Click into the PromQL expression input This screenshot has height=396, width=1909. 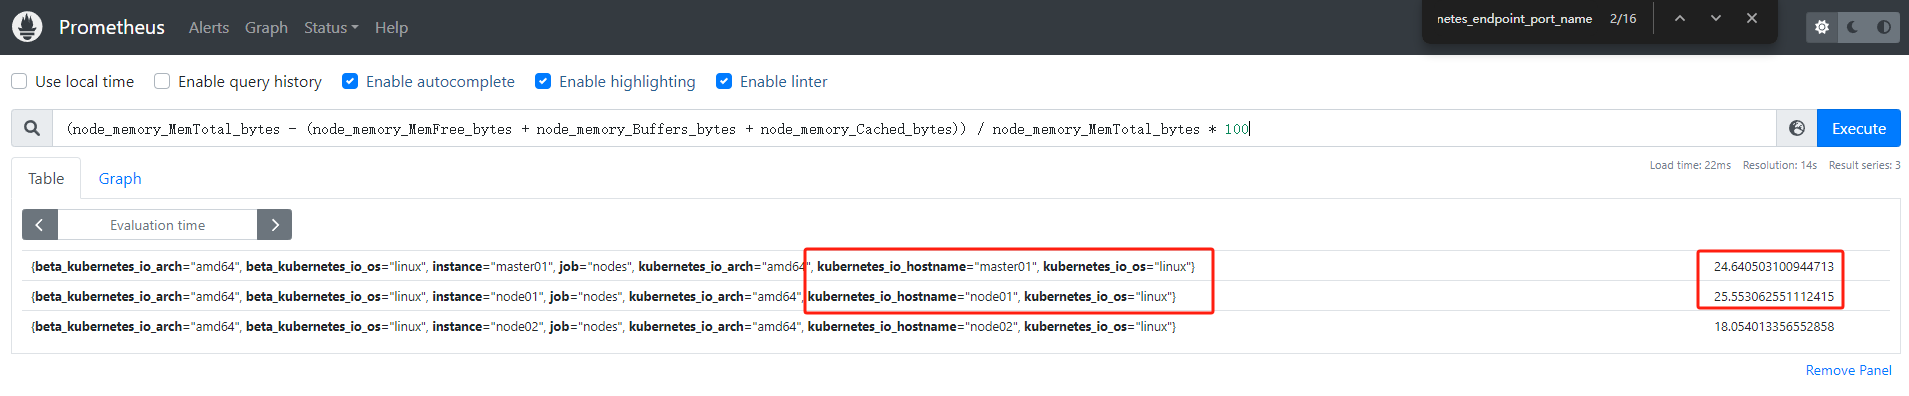(x=914, y=128)
